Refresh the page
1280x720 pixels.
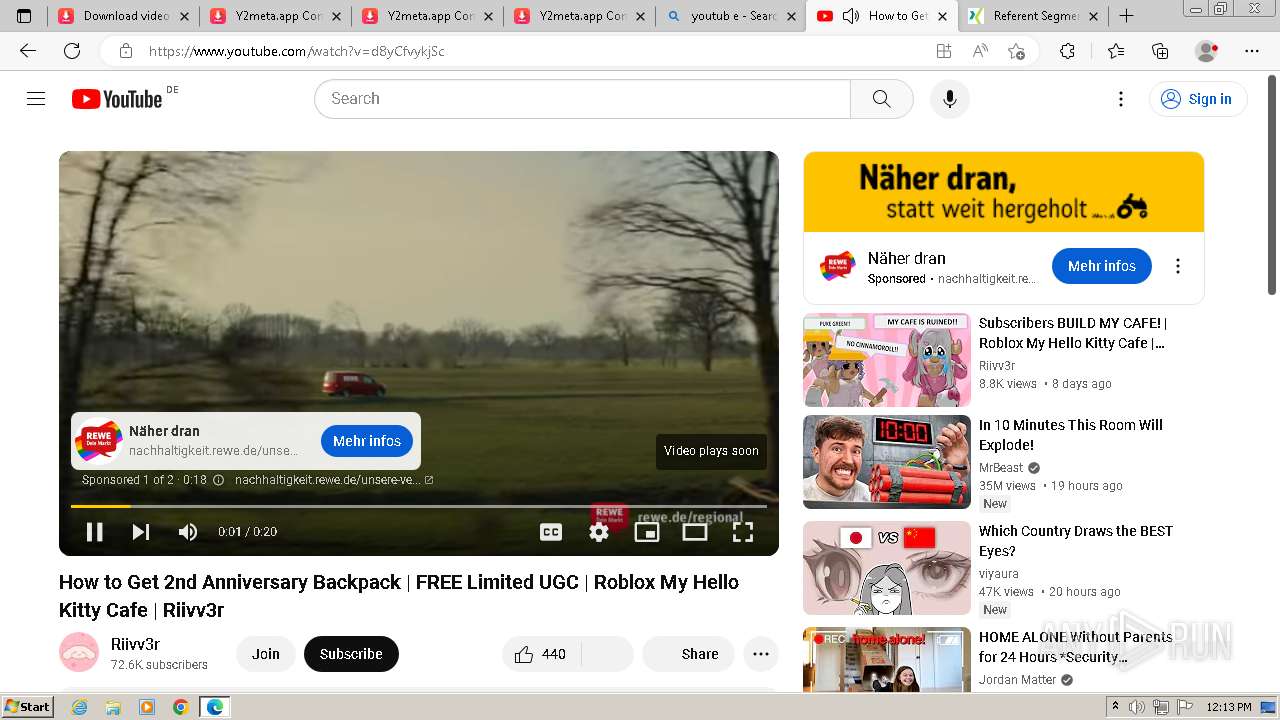click(72, 51)
